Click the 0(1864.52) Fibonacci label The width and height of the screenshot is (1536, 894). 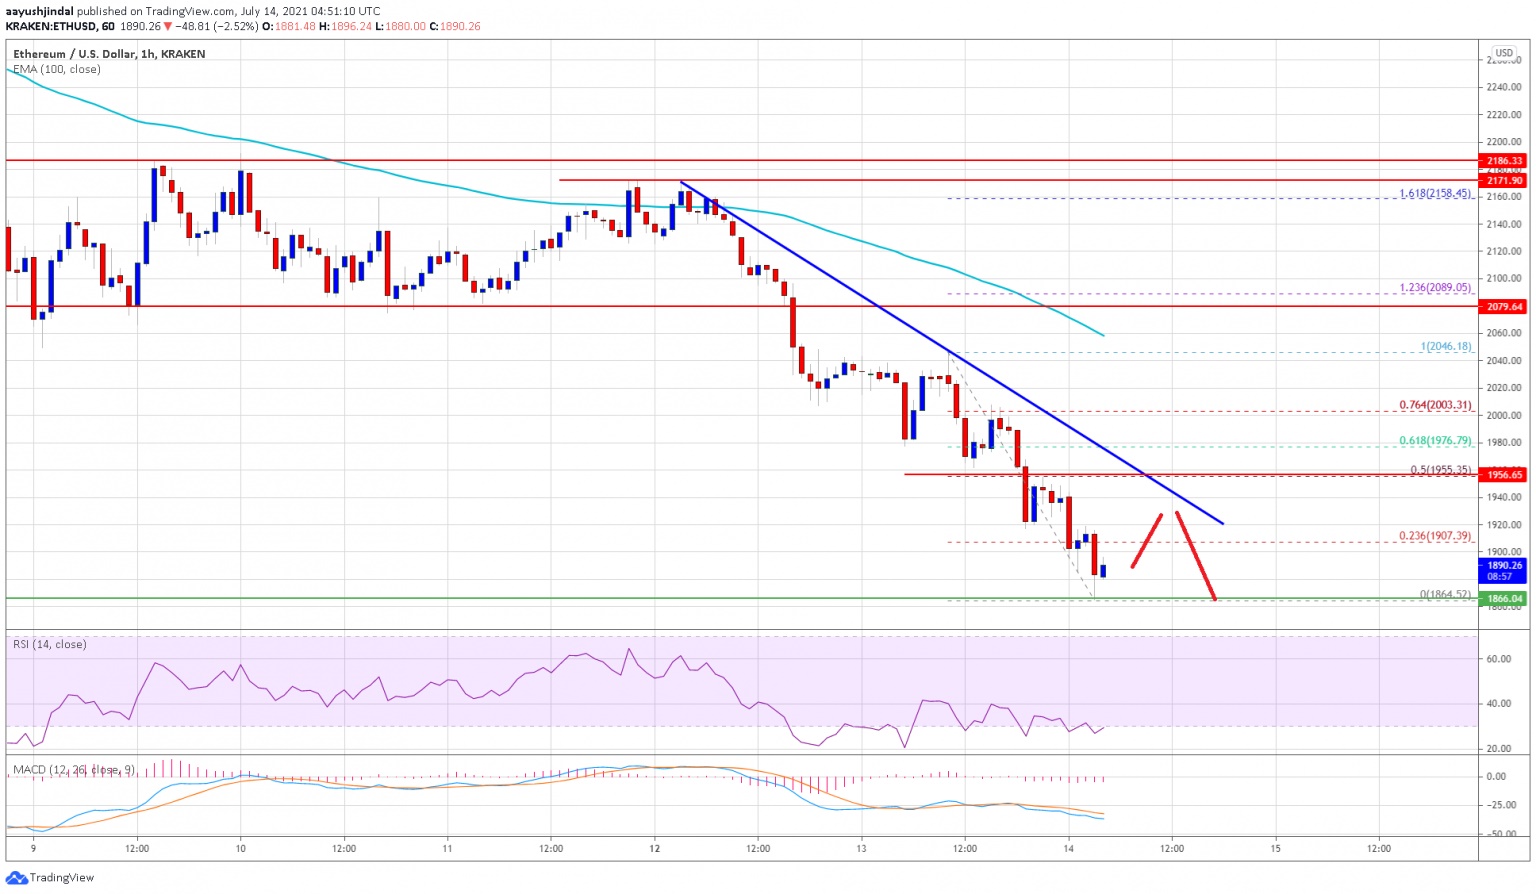click(1446, 595)
